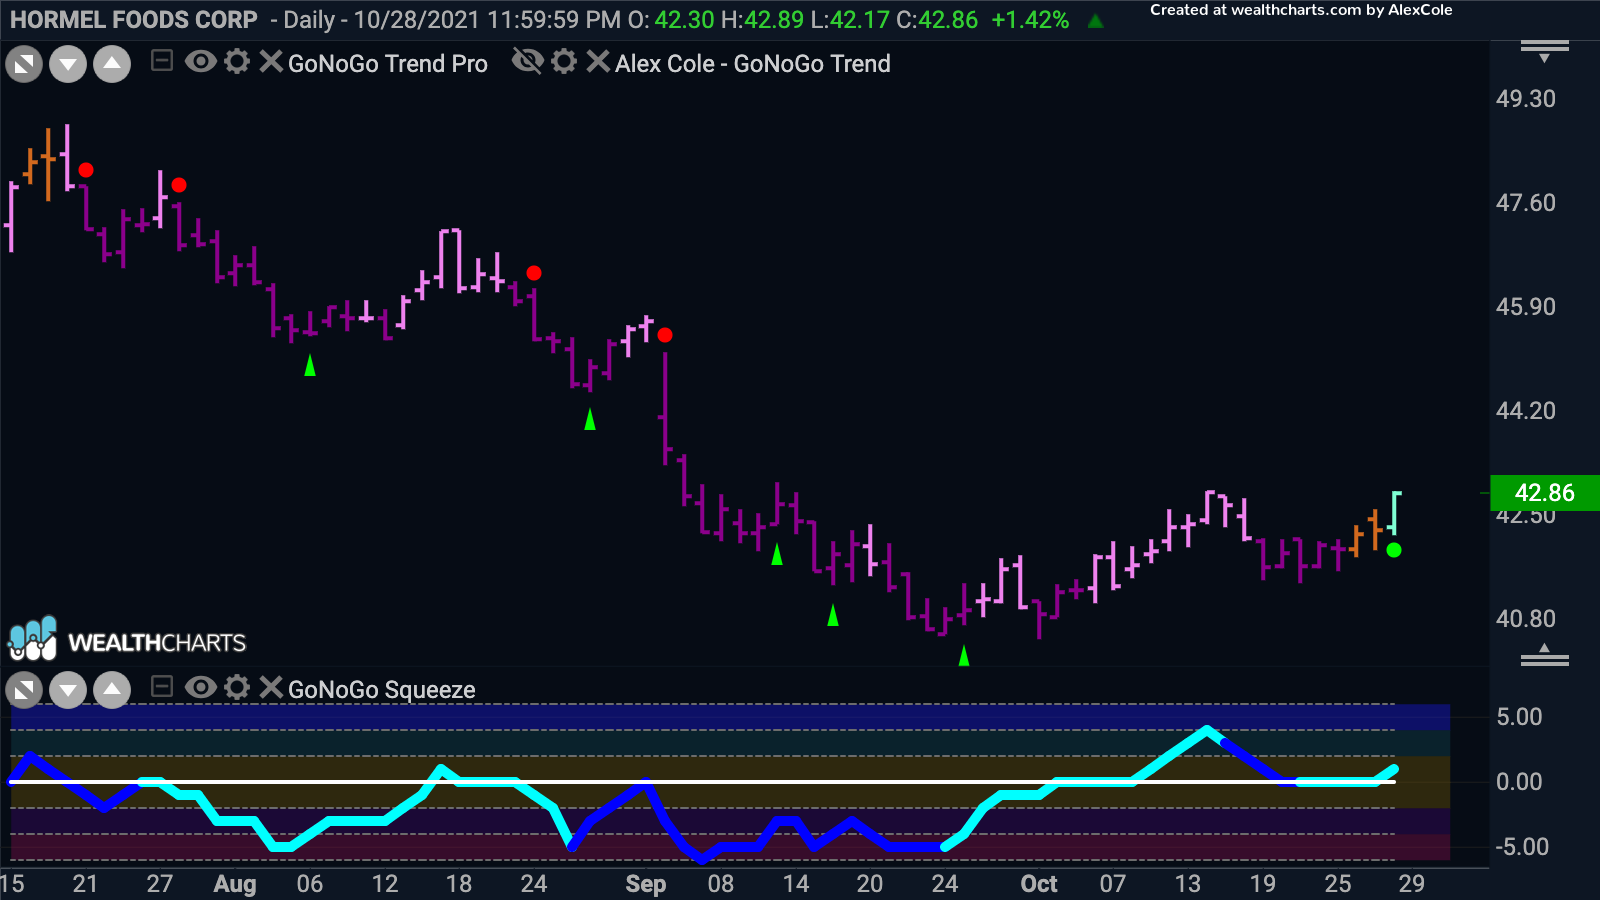
Task: Move the price pane up with arrow button
Action: [112, 65]
